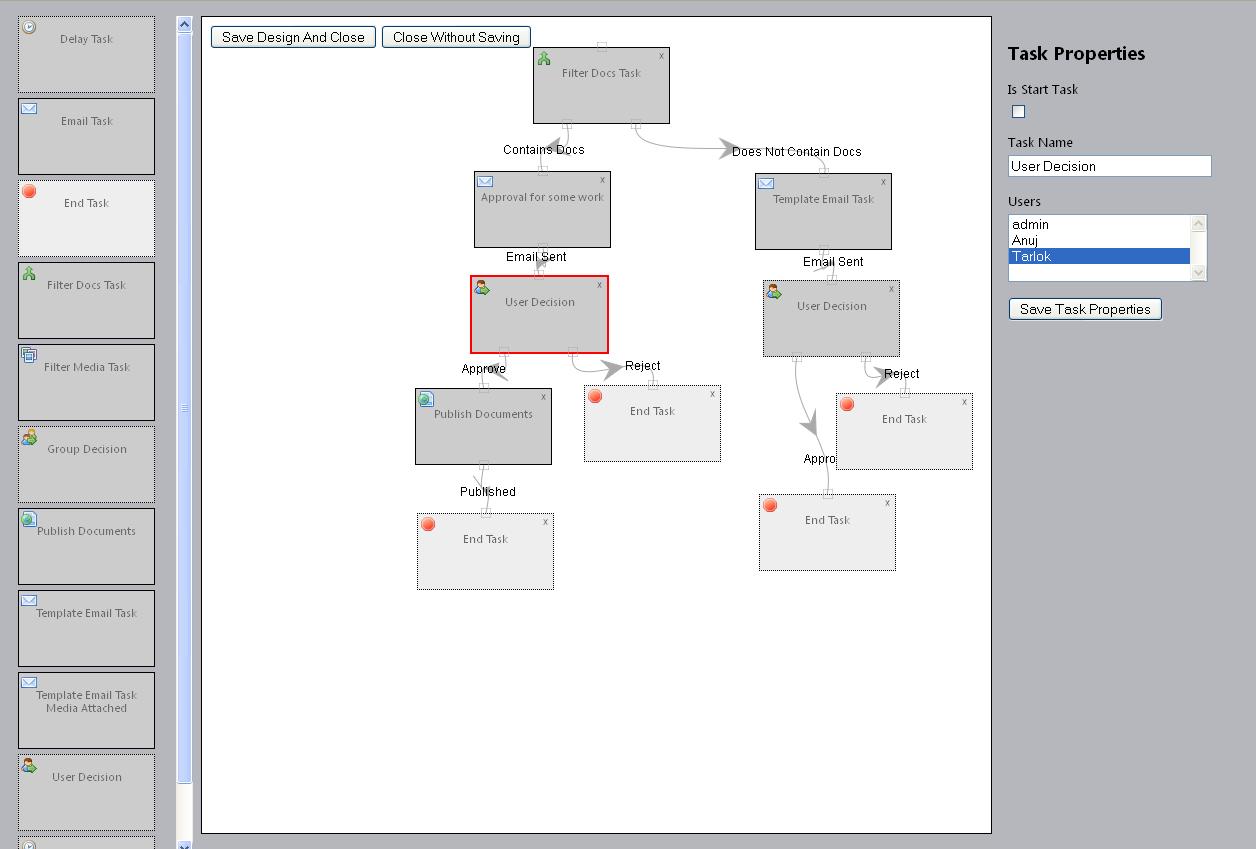Click the Approval for some work node title
Image resolution: width=1256 pixels, height=849 pixels.
[x=542, y=197]
